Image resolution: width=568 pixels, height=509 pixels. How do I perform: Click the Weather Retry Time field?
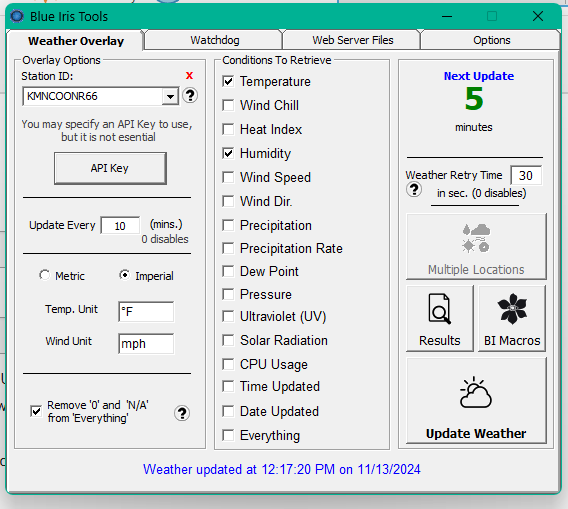pos(526,176)
